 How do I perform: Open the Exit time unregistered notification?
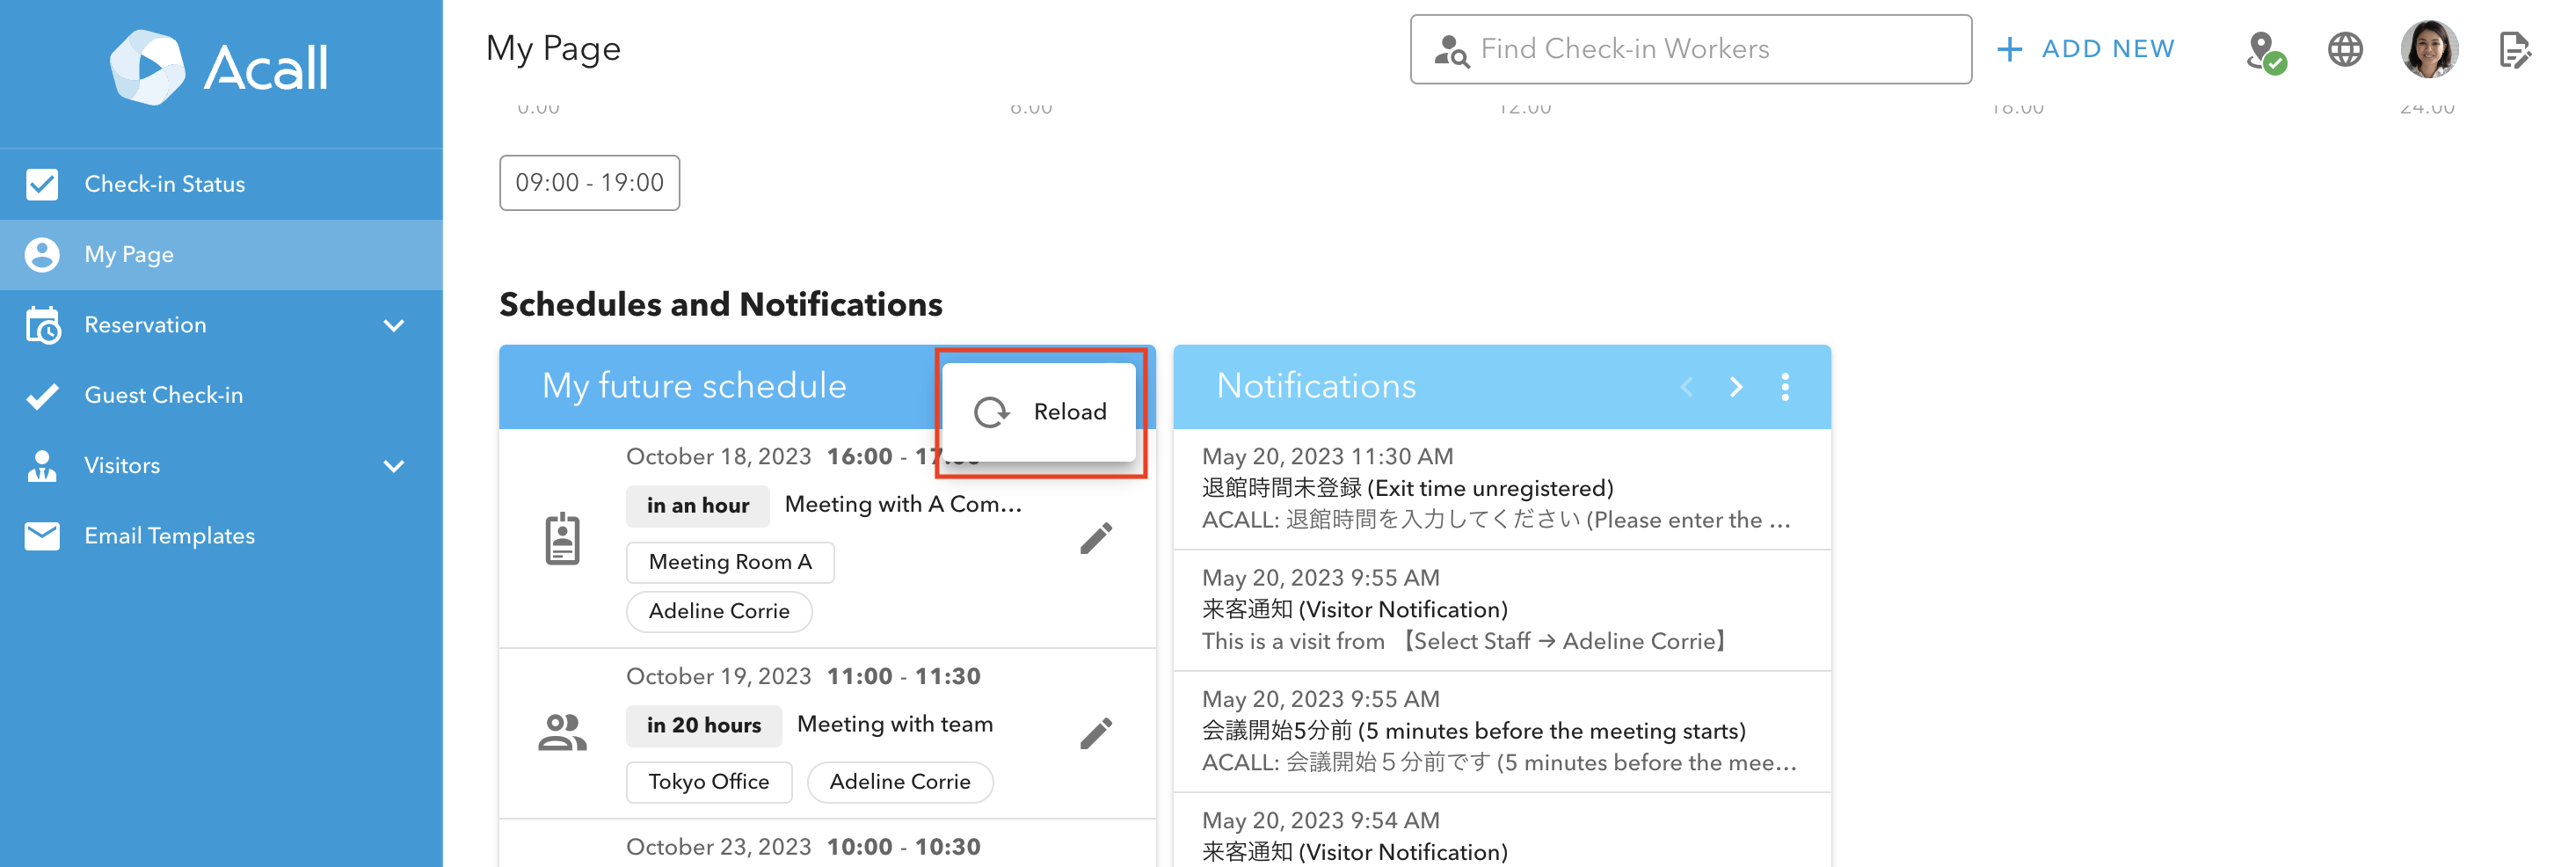click(1500, 488)
